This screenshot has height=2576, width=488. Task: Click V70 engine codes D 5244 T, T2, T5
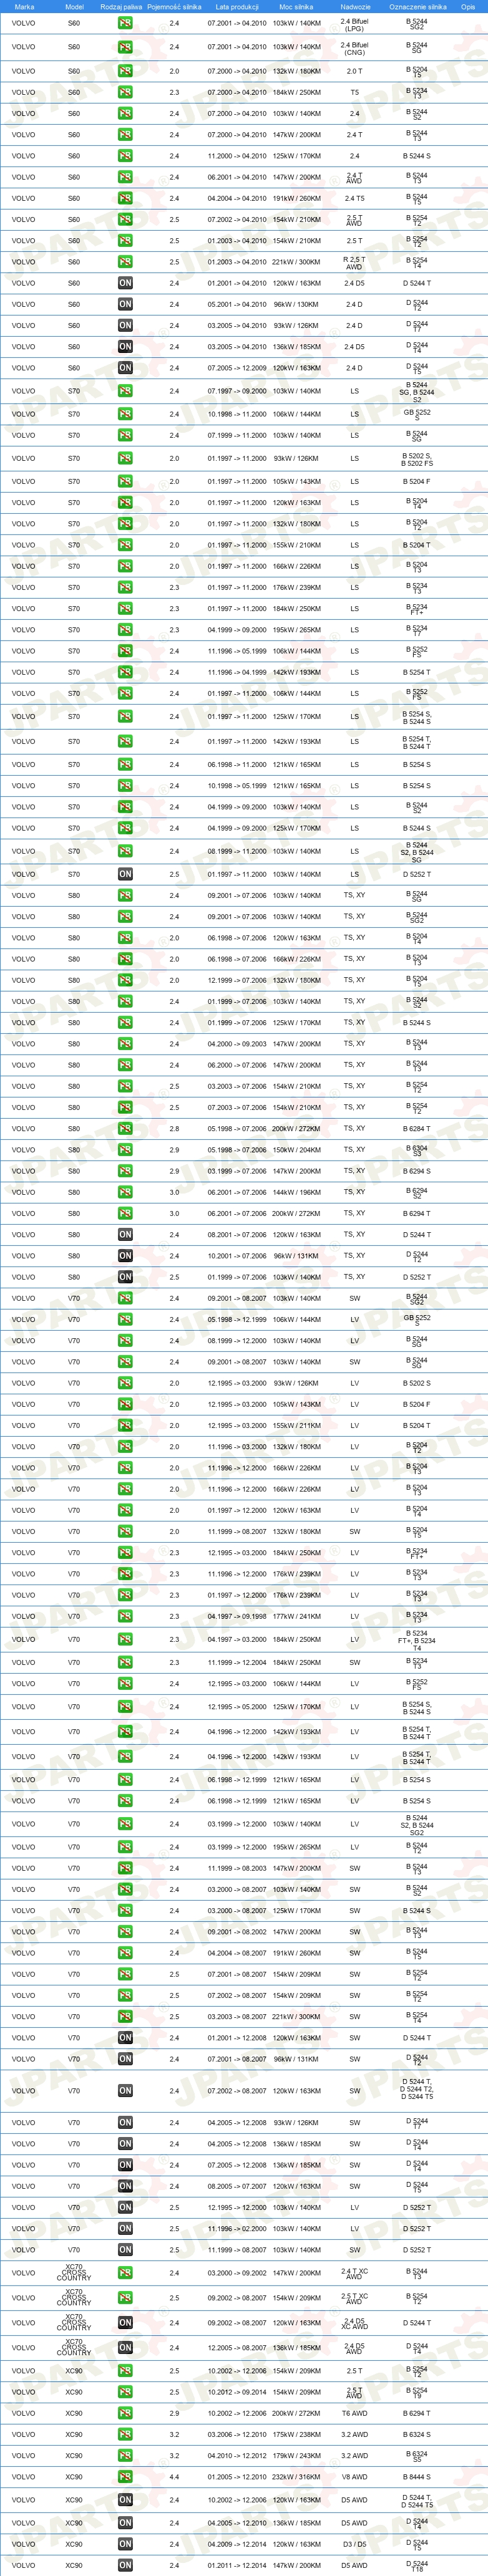[417, 2090]
